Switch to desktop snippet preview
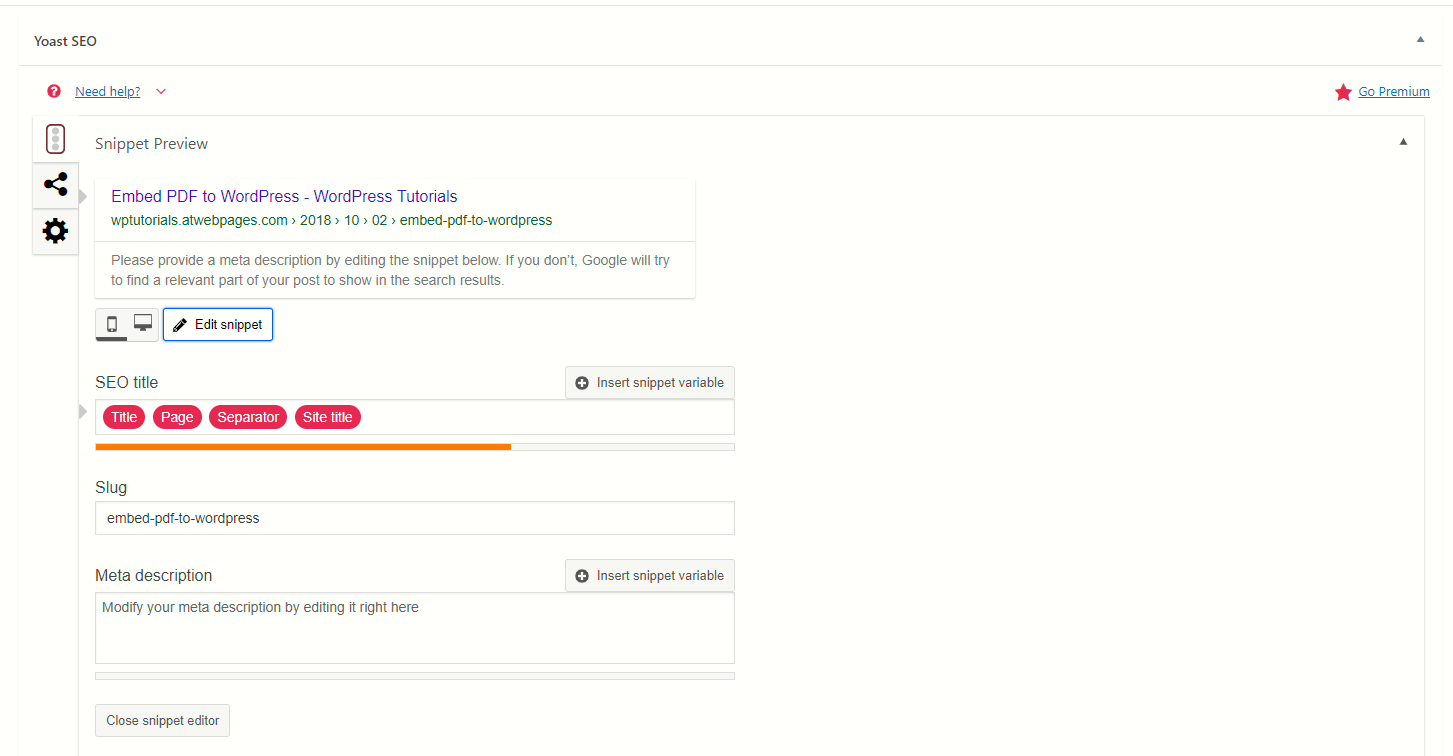Screen dimensions: 1453x756 point(143,324)
